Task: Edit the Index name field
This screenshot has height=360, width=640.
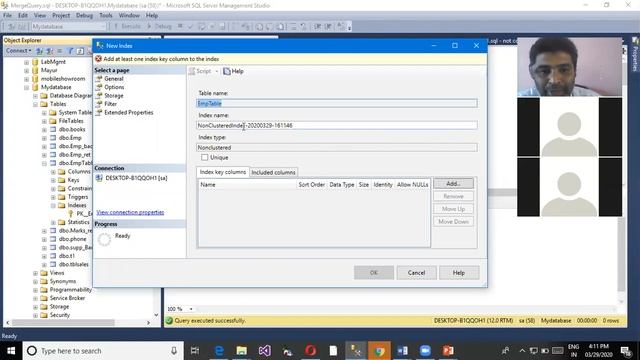Action: 337,125
